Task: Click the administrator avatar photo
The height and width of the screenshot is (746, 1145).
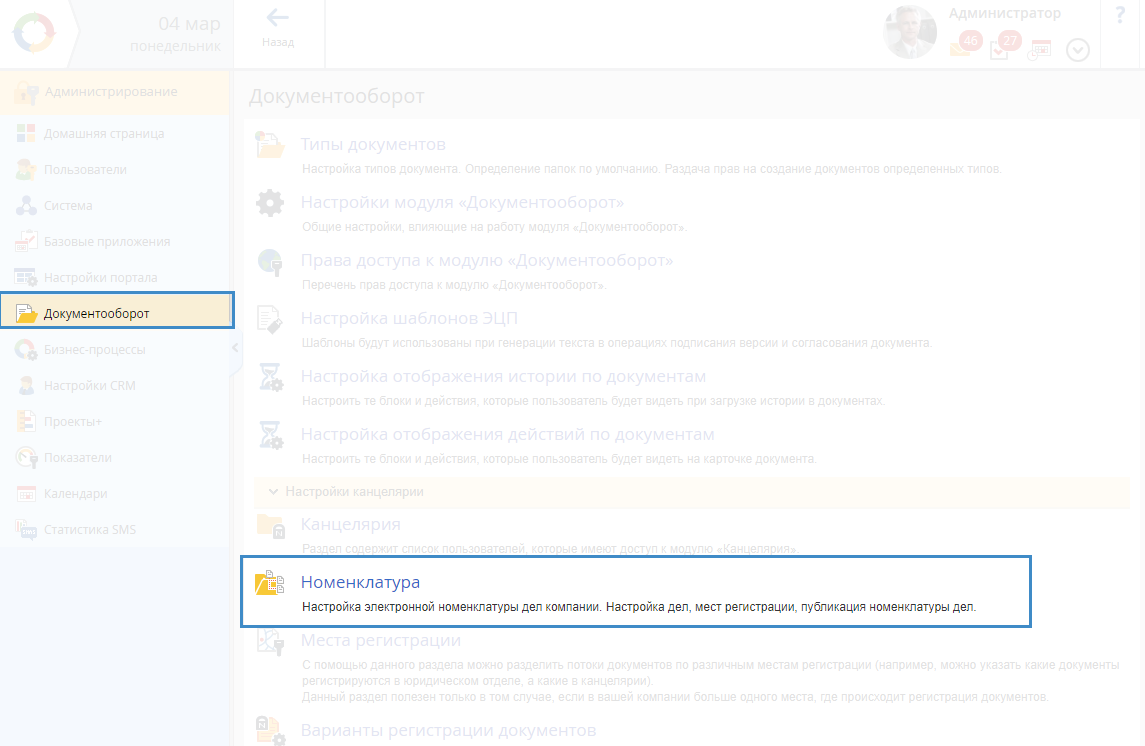Action: point(909,33)
